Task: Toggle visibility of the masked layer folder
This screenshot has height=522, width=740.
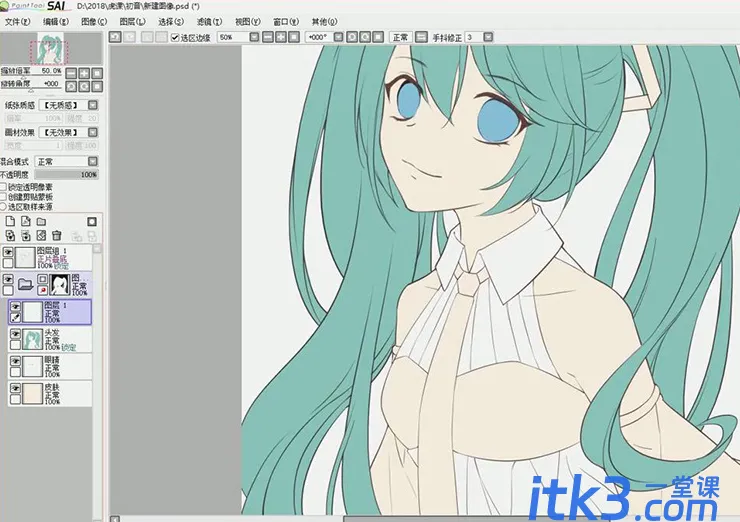Action: (x=8, y=279)
